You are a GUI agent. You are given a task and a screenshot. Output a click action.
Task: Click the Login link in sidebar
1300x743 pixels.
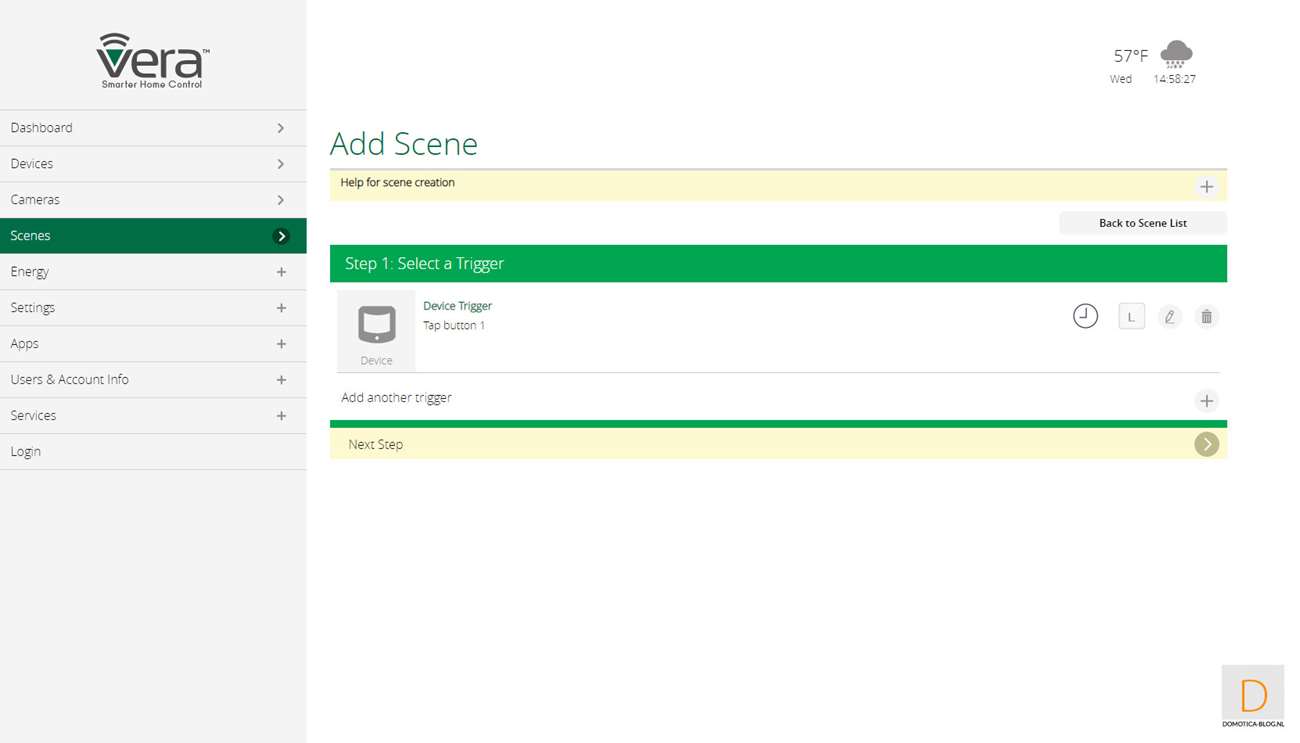click(x=26, y=452)
